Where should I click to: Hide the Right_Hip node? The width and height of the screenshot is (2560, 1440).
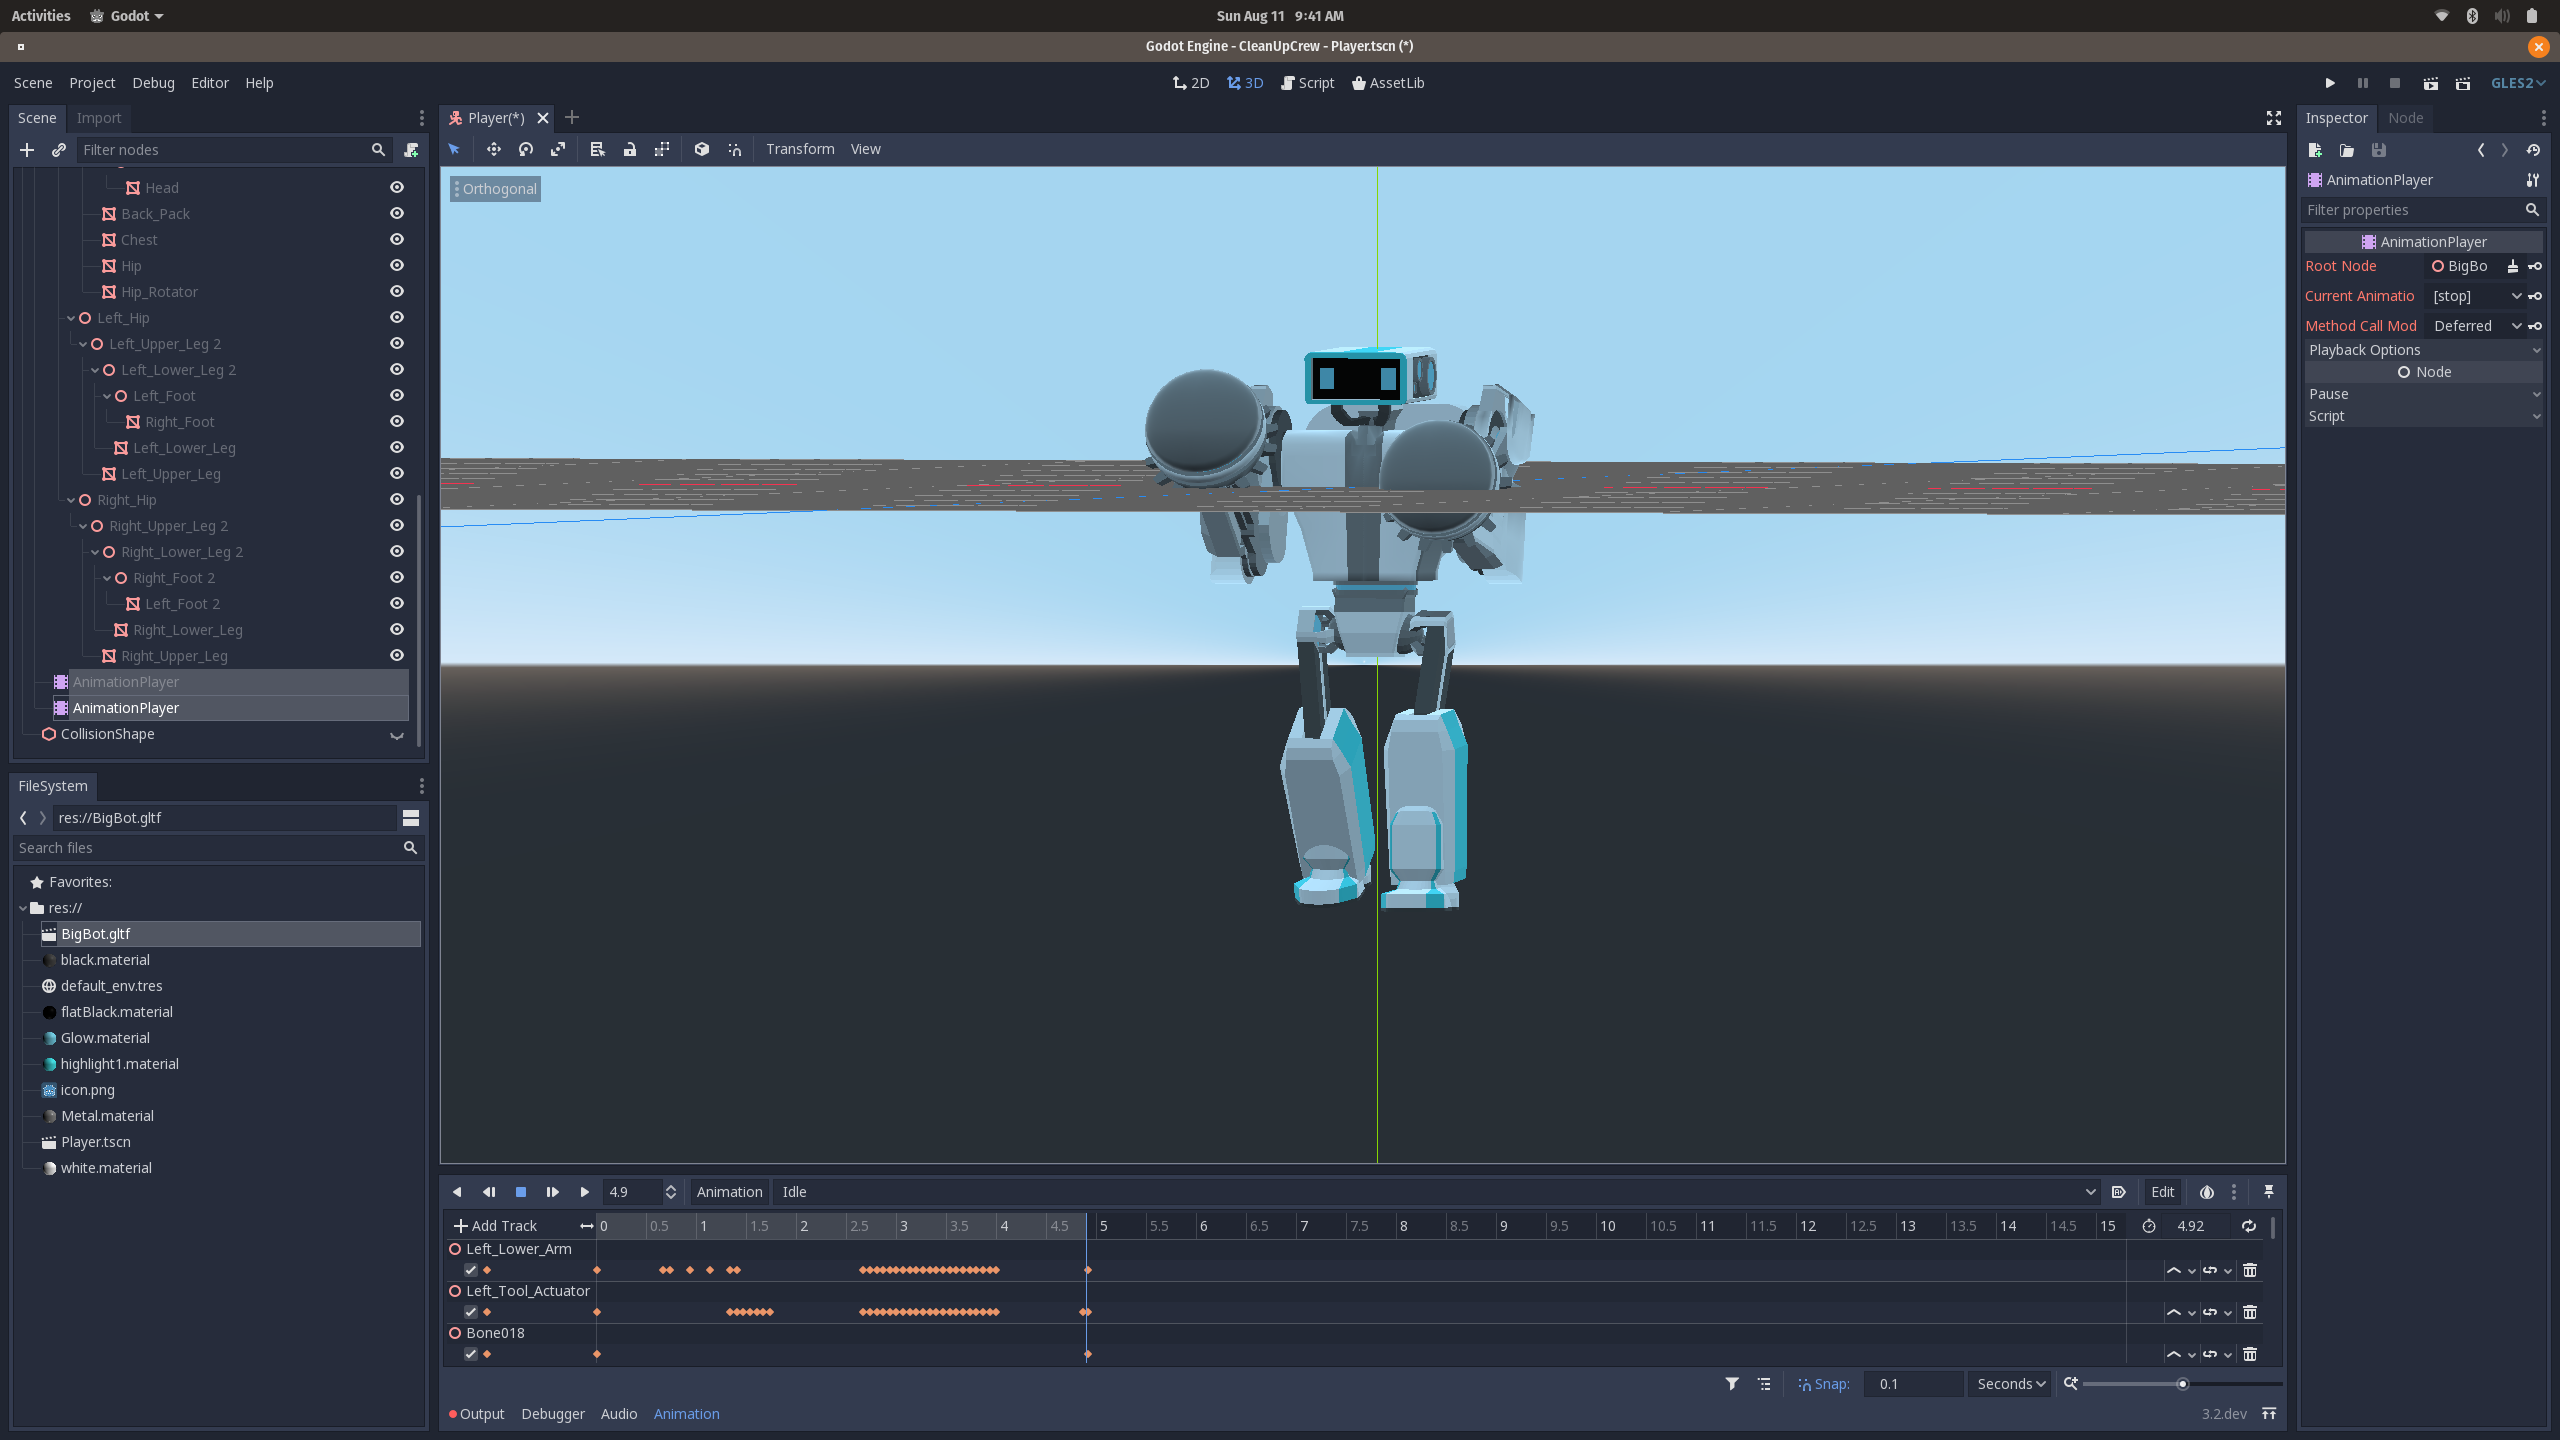click(x=397, y=500)
